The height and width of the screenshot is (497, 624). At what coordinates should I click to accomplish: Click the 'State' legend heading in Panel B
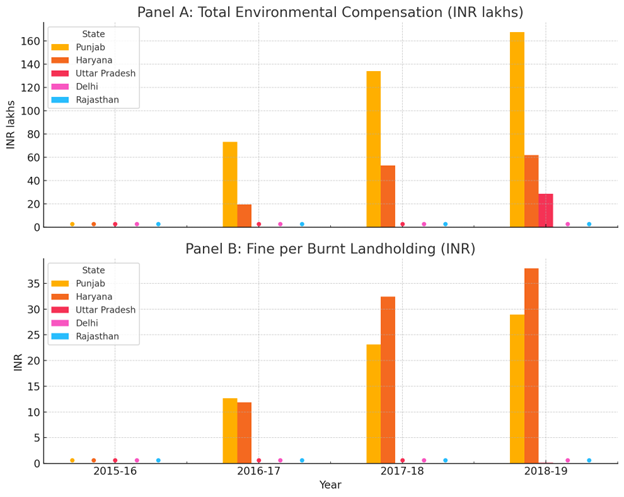pos(93,271)
